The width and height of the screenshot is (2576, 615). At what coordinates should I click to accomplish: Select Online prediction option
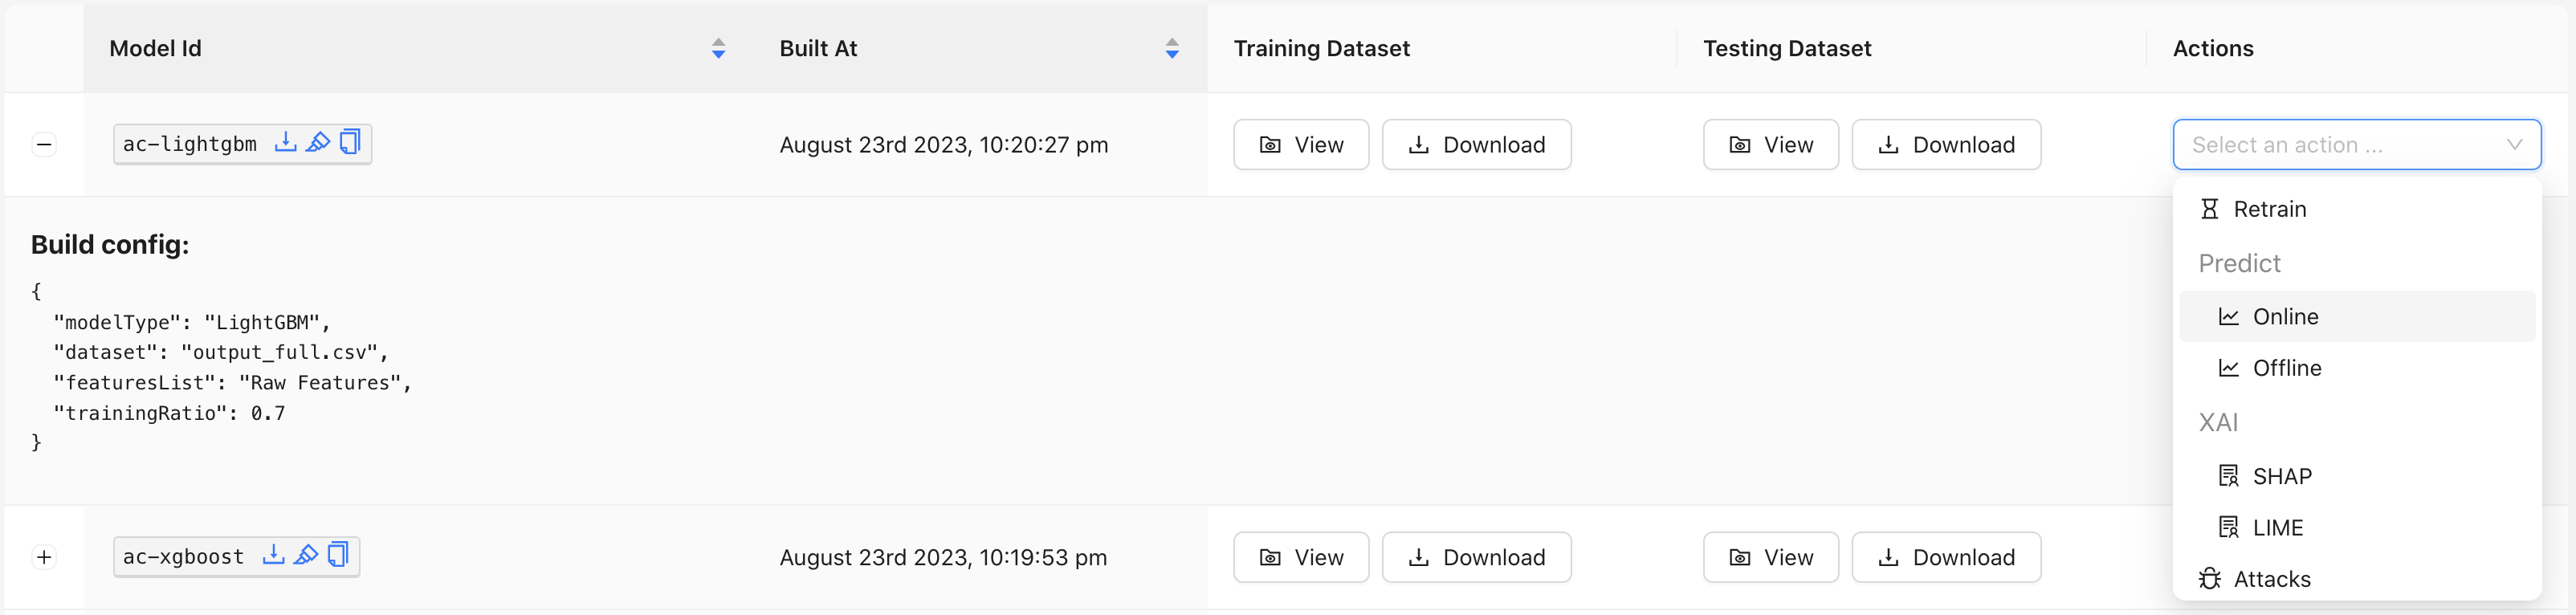(x=2285, y=317)
